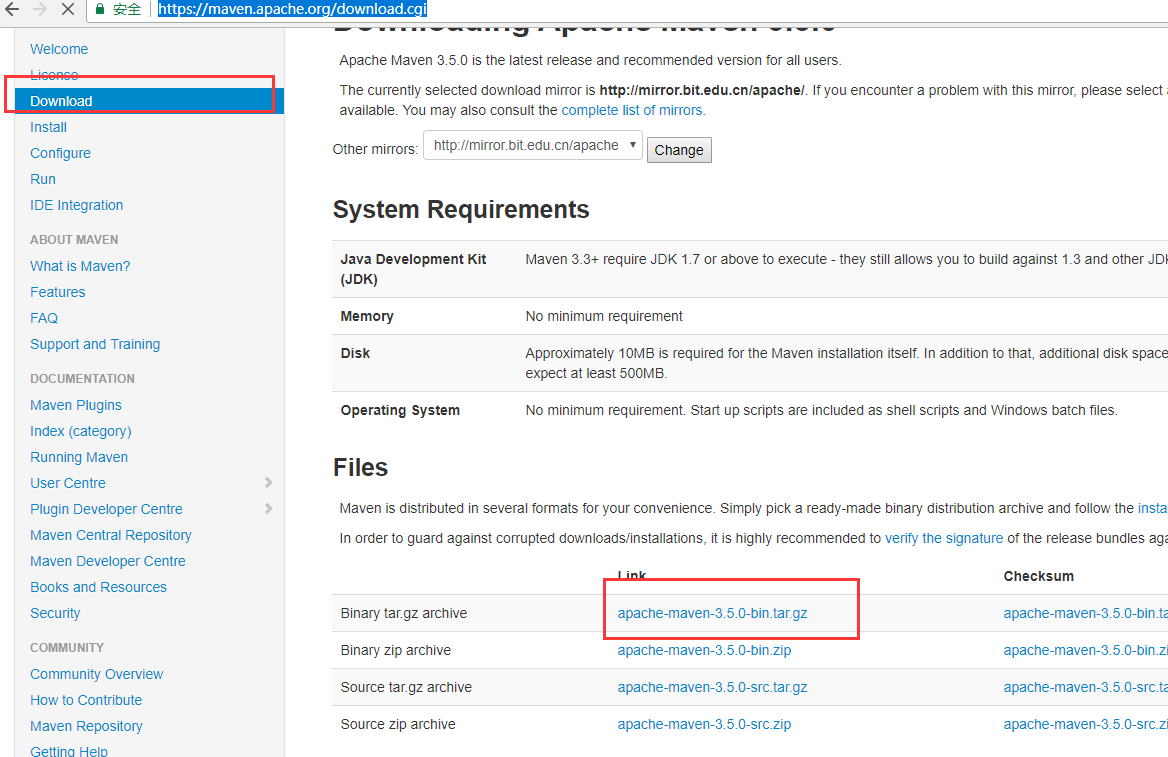Go to the Features page
Image resolution: width=1168 pixels, height=757 pixels.
57,292
